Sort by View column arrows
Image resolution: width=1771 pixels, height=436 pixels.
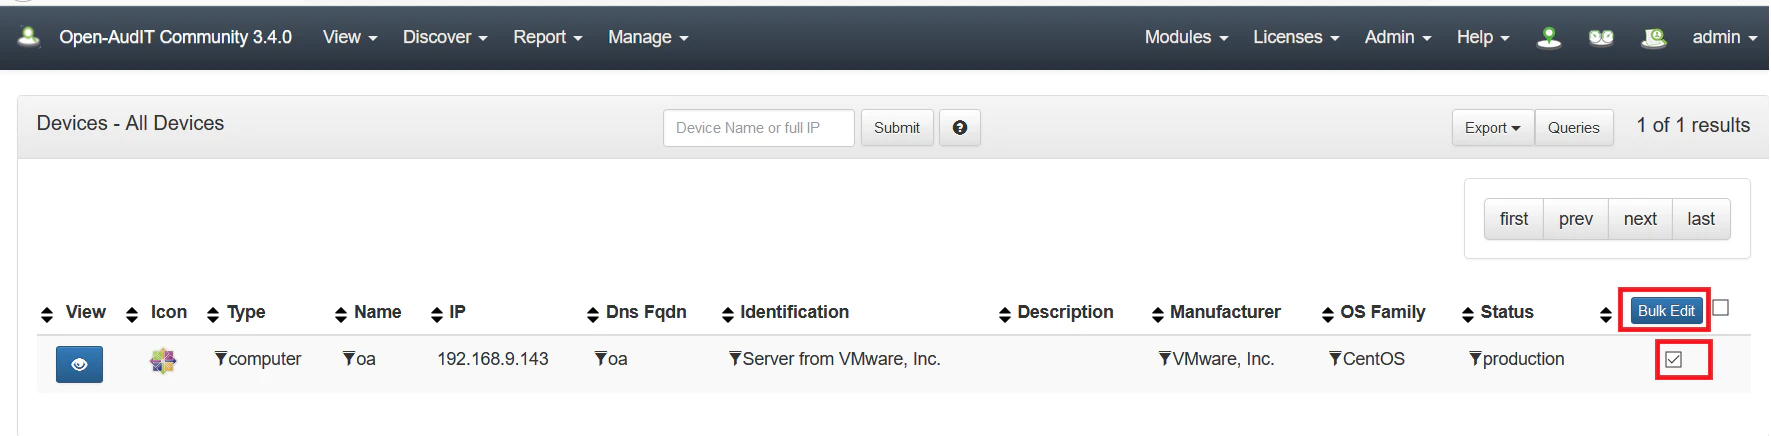click(x=47, y=315)
